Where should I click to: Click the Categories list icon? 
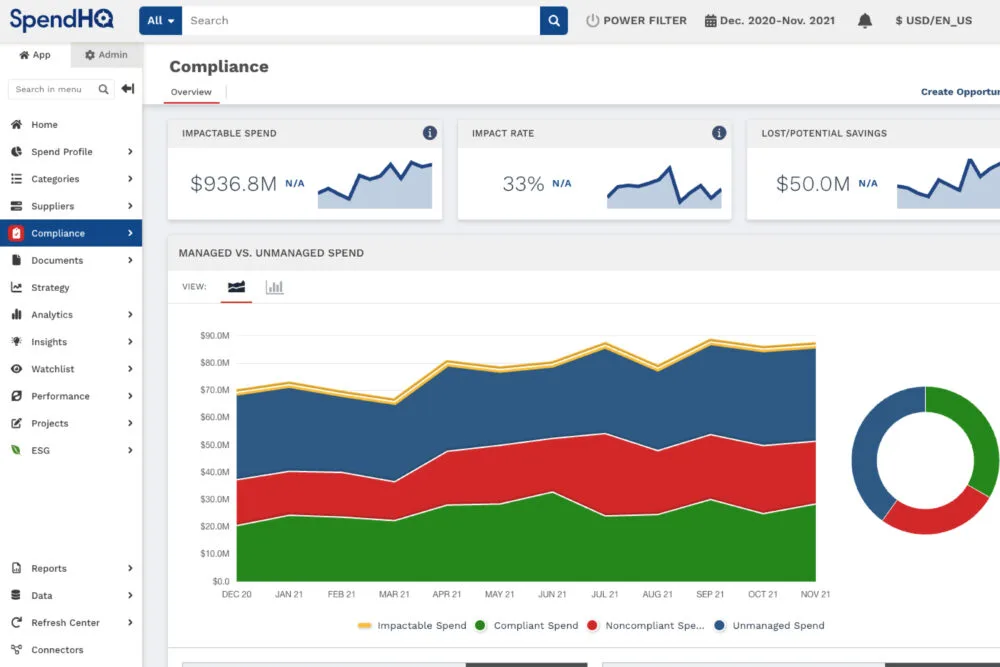click(x=17, y=179)
